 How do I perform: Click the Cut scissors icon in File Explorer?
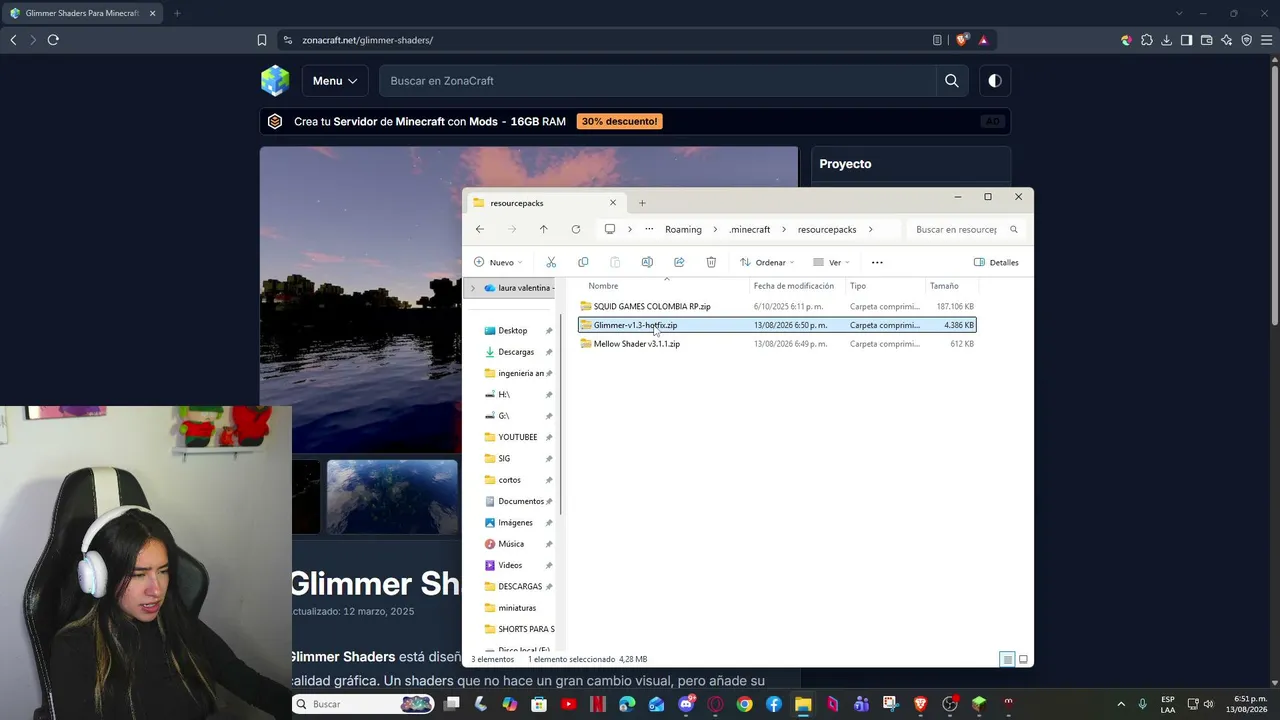(x=551, y=262)
